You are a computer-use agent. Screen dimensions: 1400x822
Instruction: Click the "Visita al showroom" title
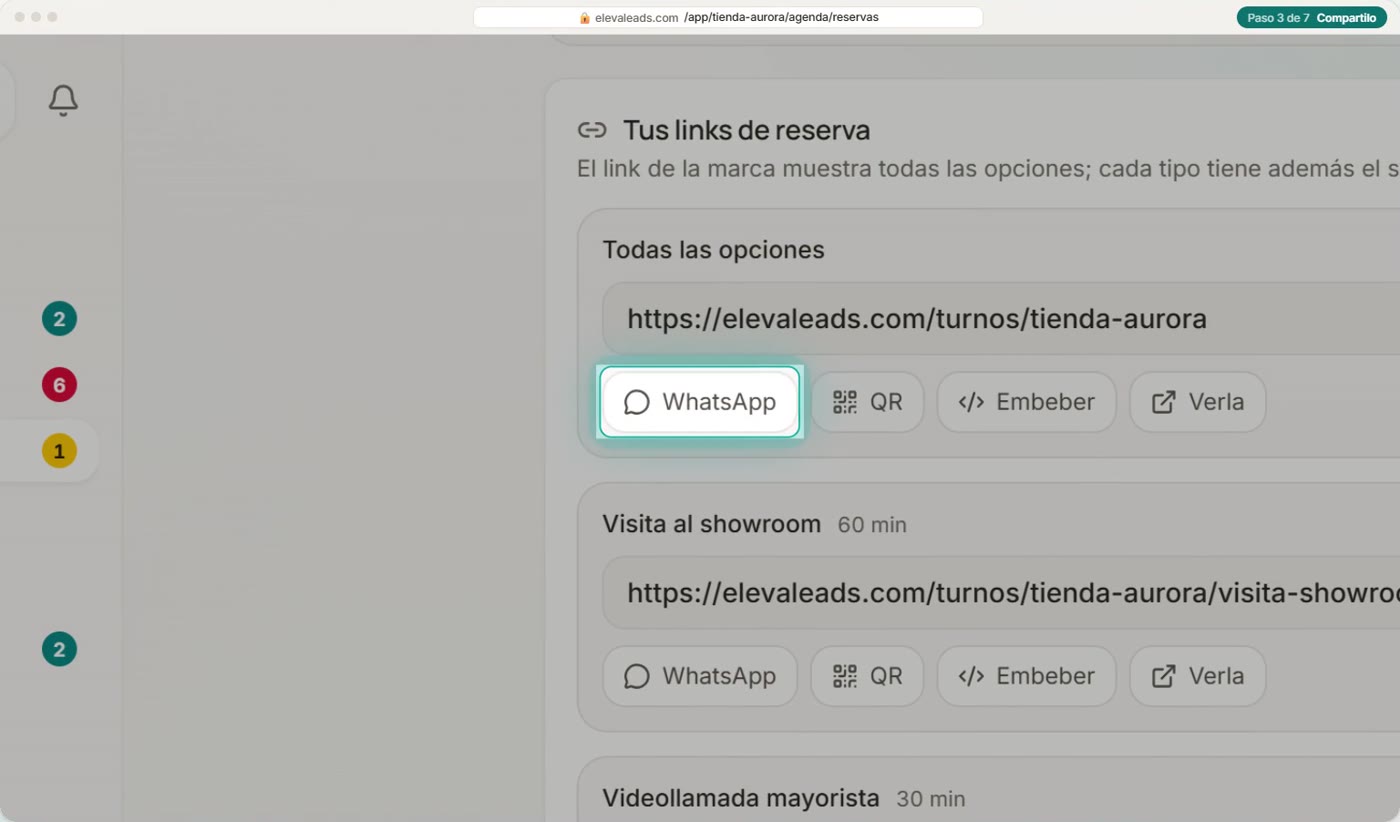(x=711, y=524)
